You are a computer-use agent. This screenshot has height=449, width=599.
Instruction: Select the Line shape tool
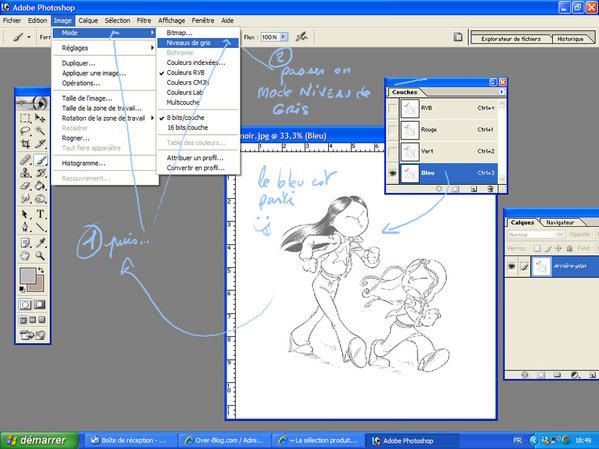click(40, 227)
